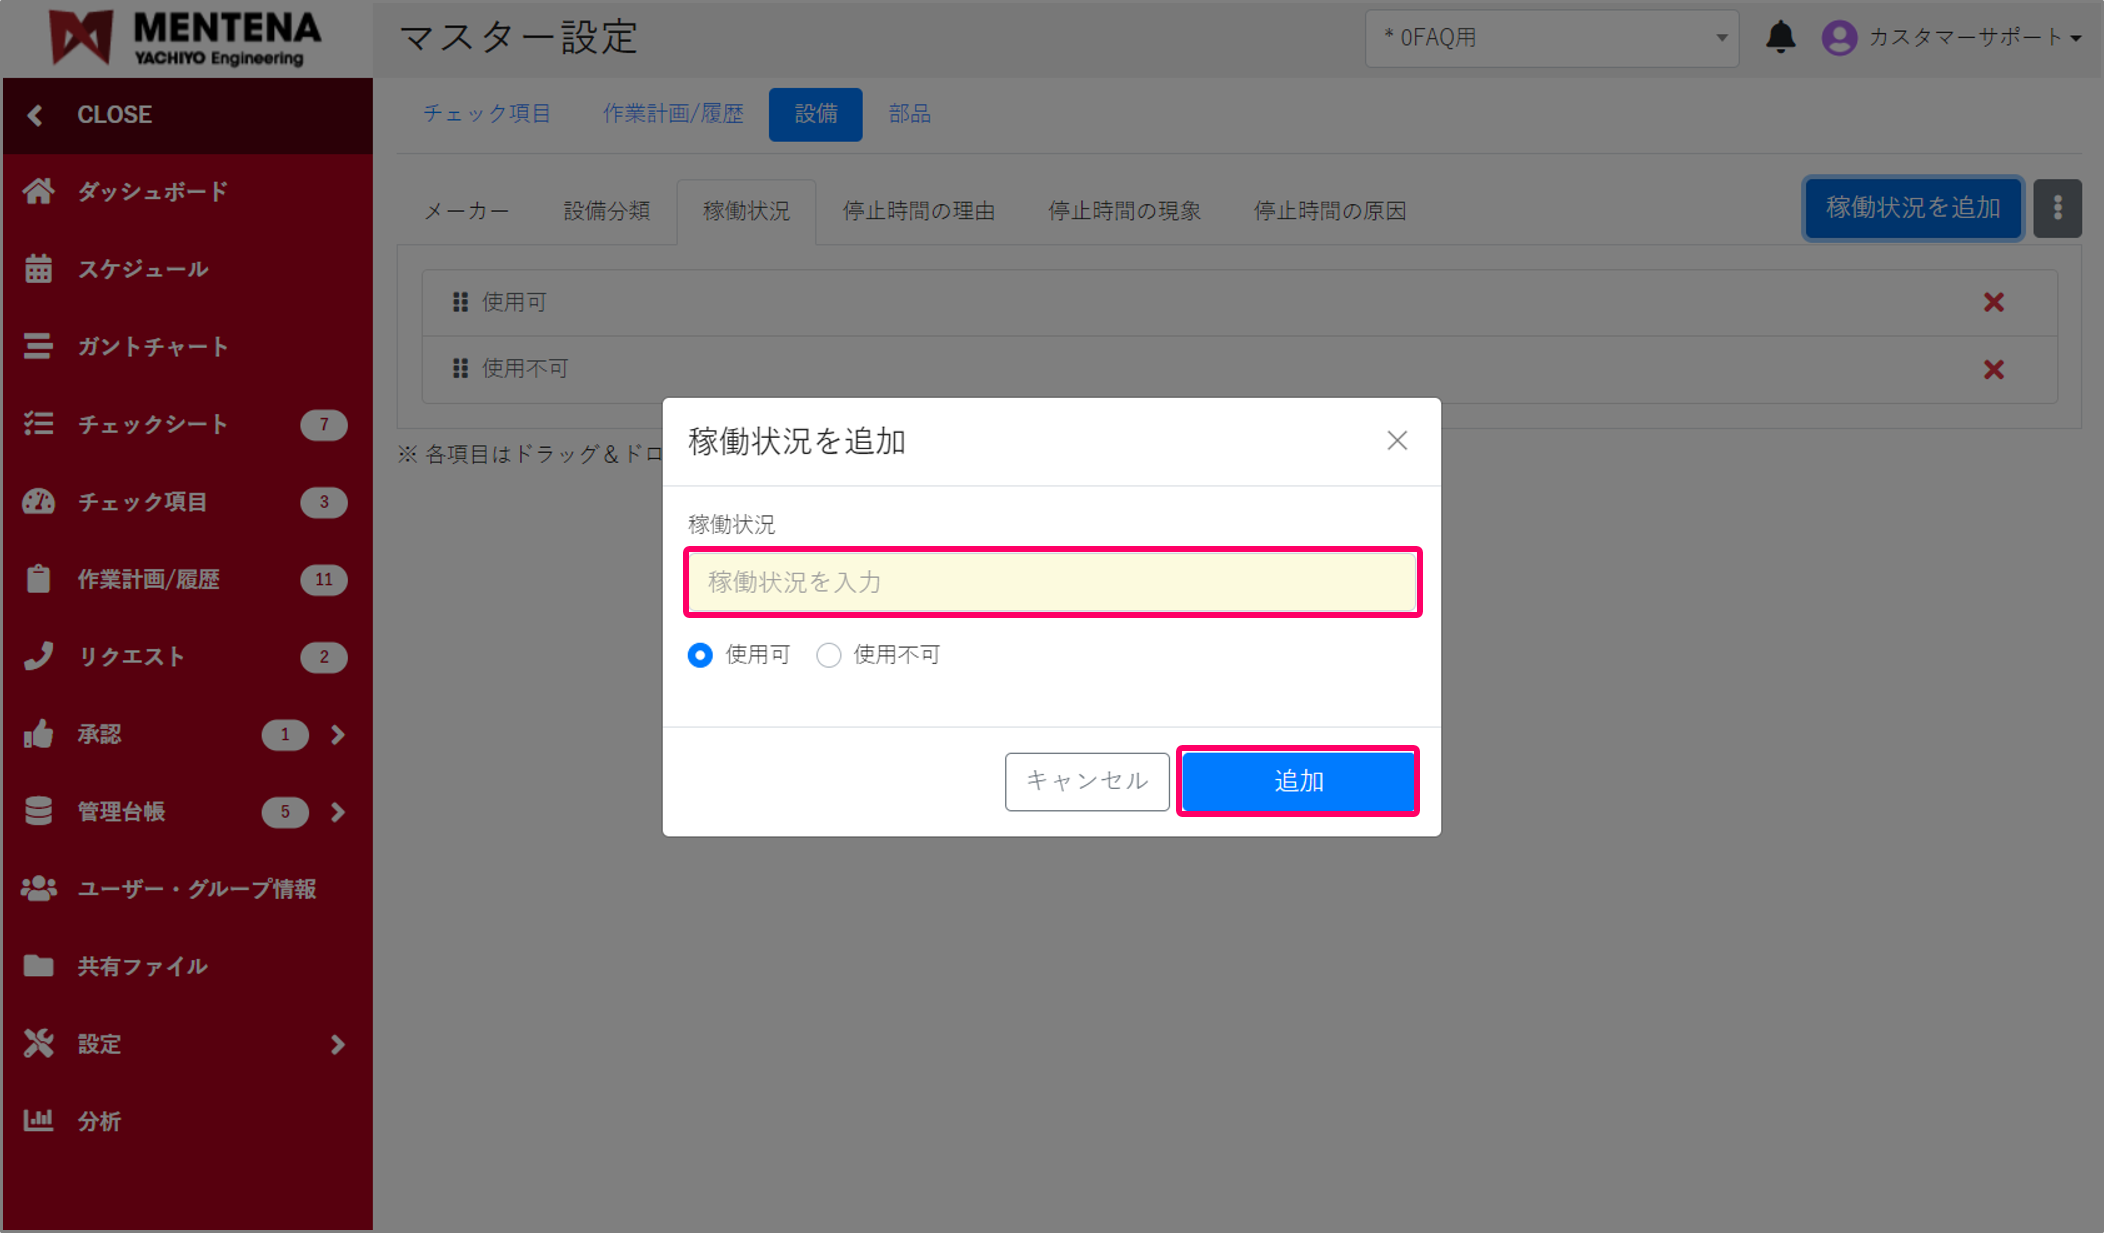This screenshot has height=1234, width=2104.
Task: Click the チェックシート sidebar icon
Action: [x=39, y=424]
